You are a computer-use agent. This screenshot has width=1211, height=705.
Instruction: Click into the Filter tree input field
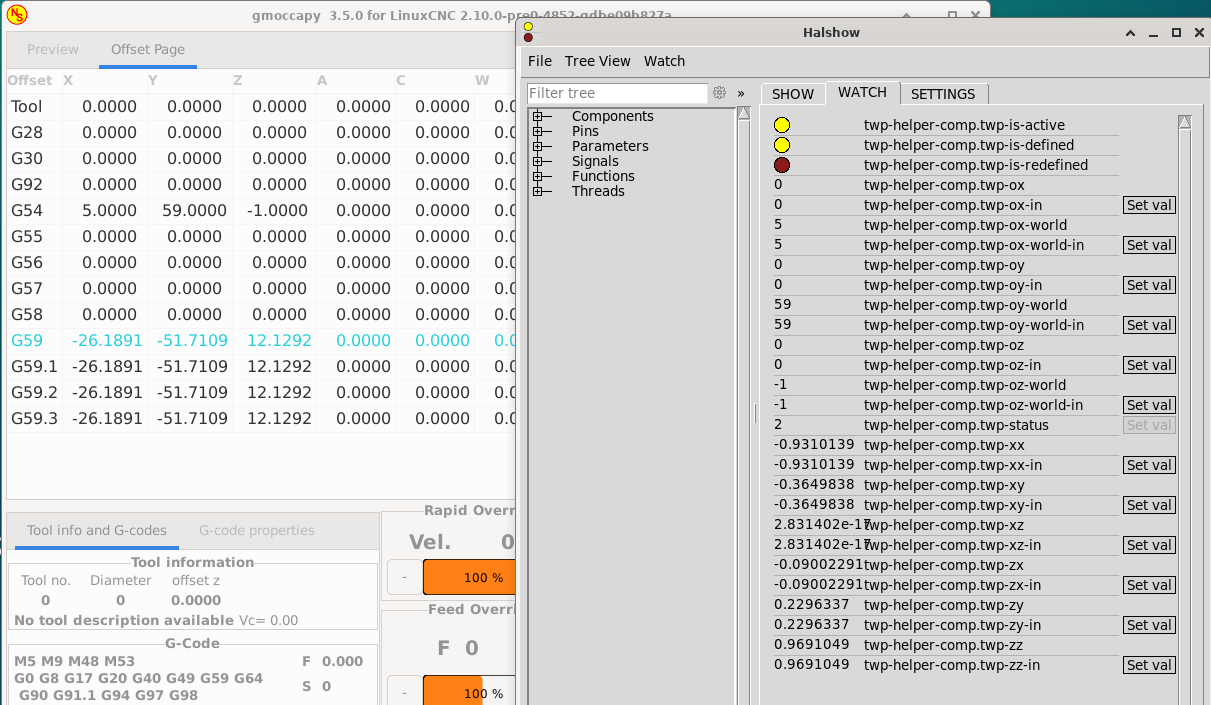617,93
